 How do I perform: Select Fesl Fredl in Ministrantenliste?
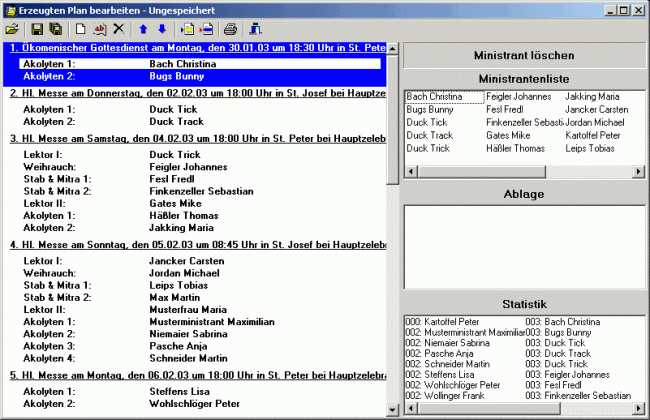click(504, 109)
